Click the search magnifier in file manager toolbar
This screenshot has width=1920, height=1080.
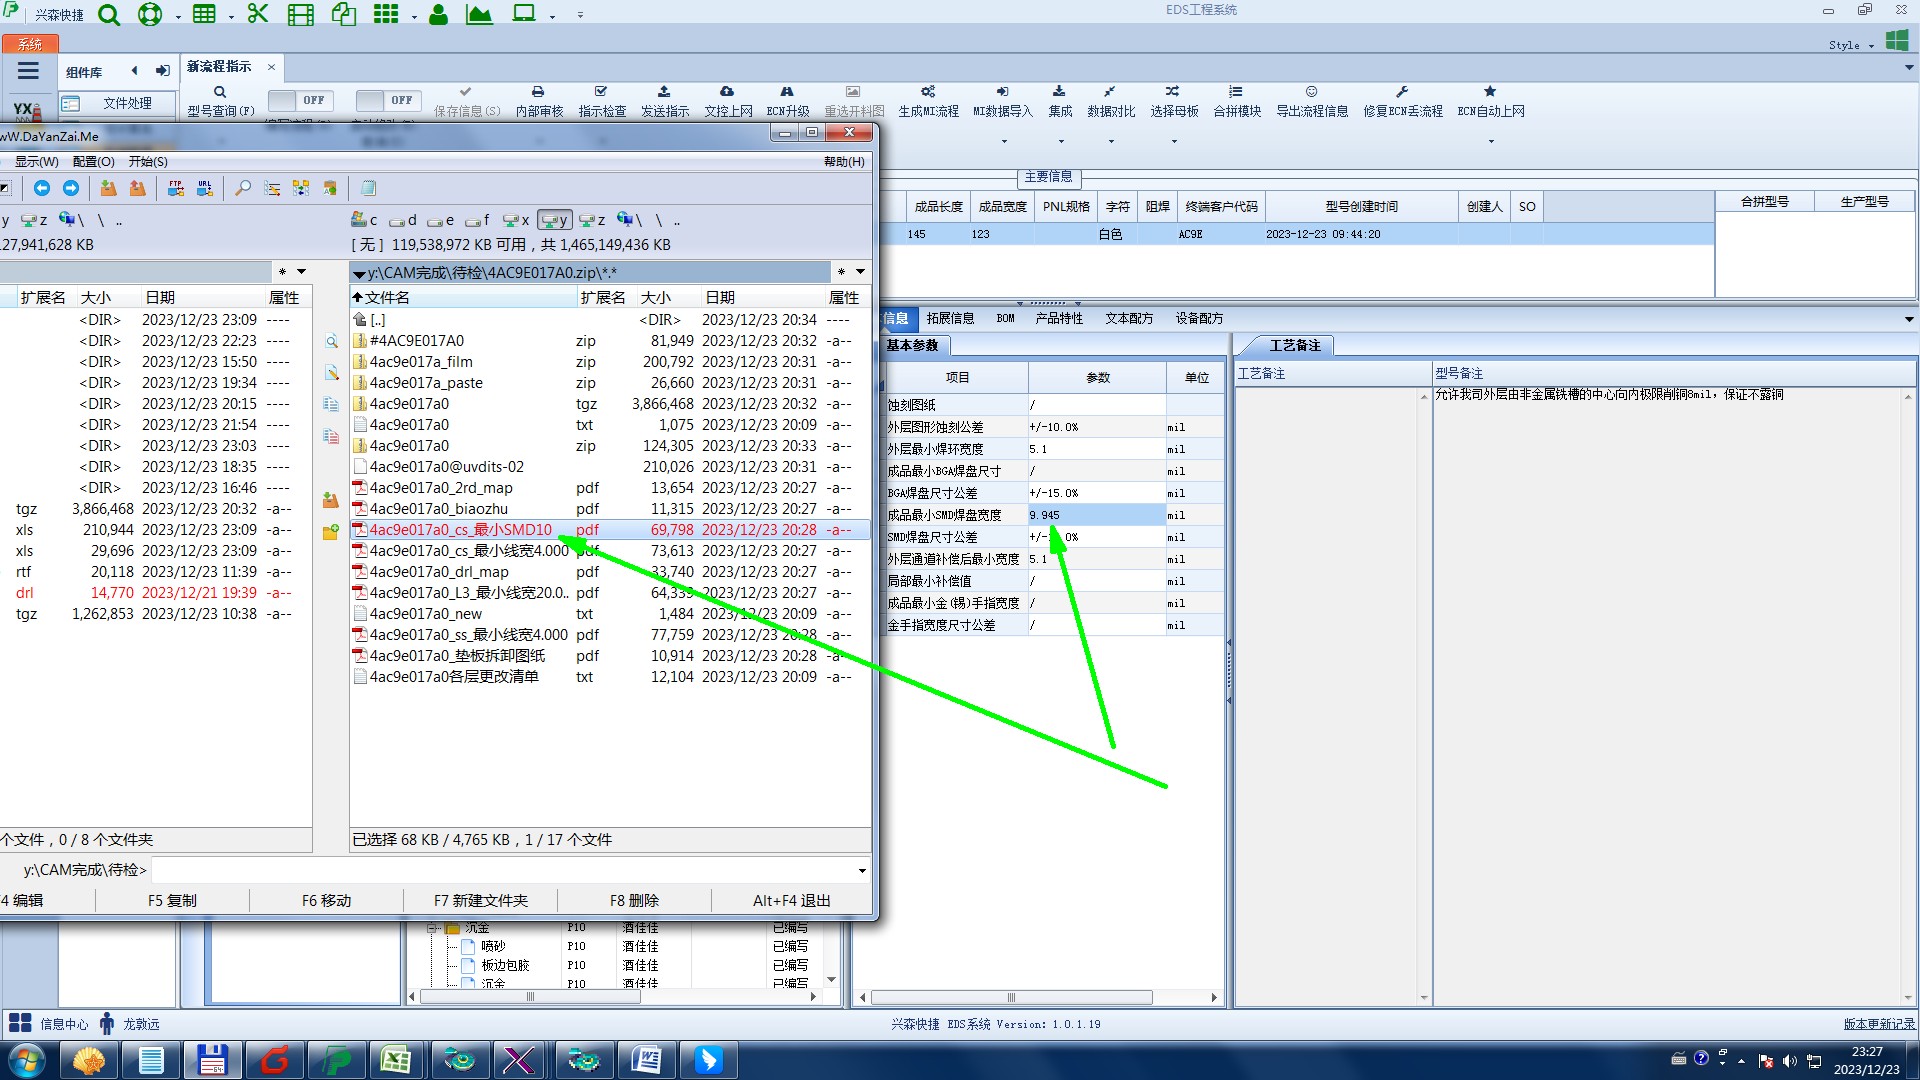coord(243,188)
